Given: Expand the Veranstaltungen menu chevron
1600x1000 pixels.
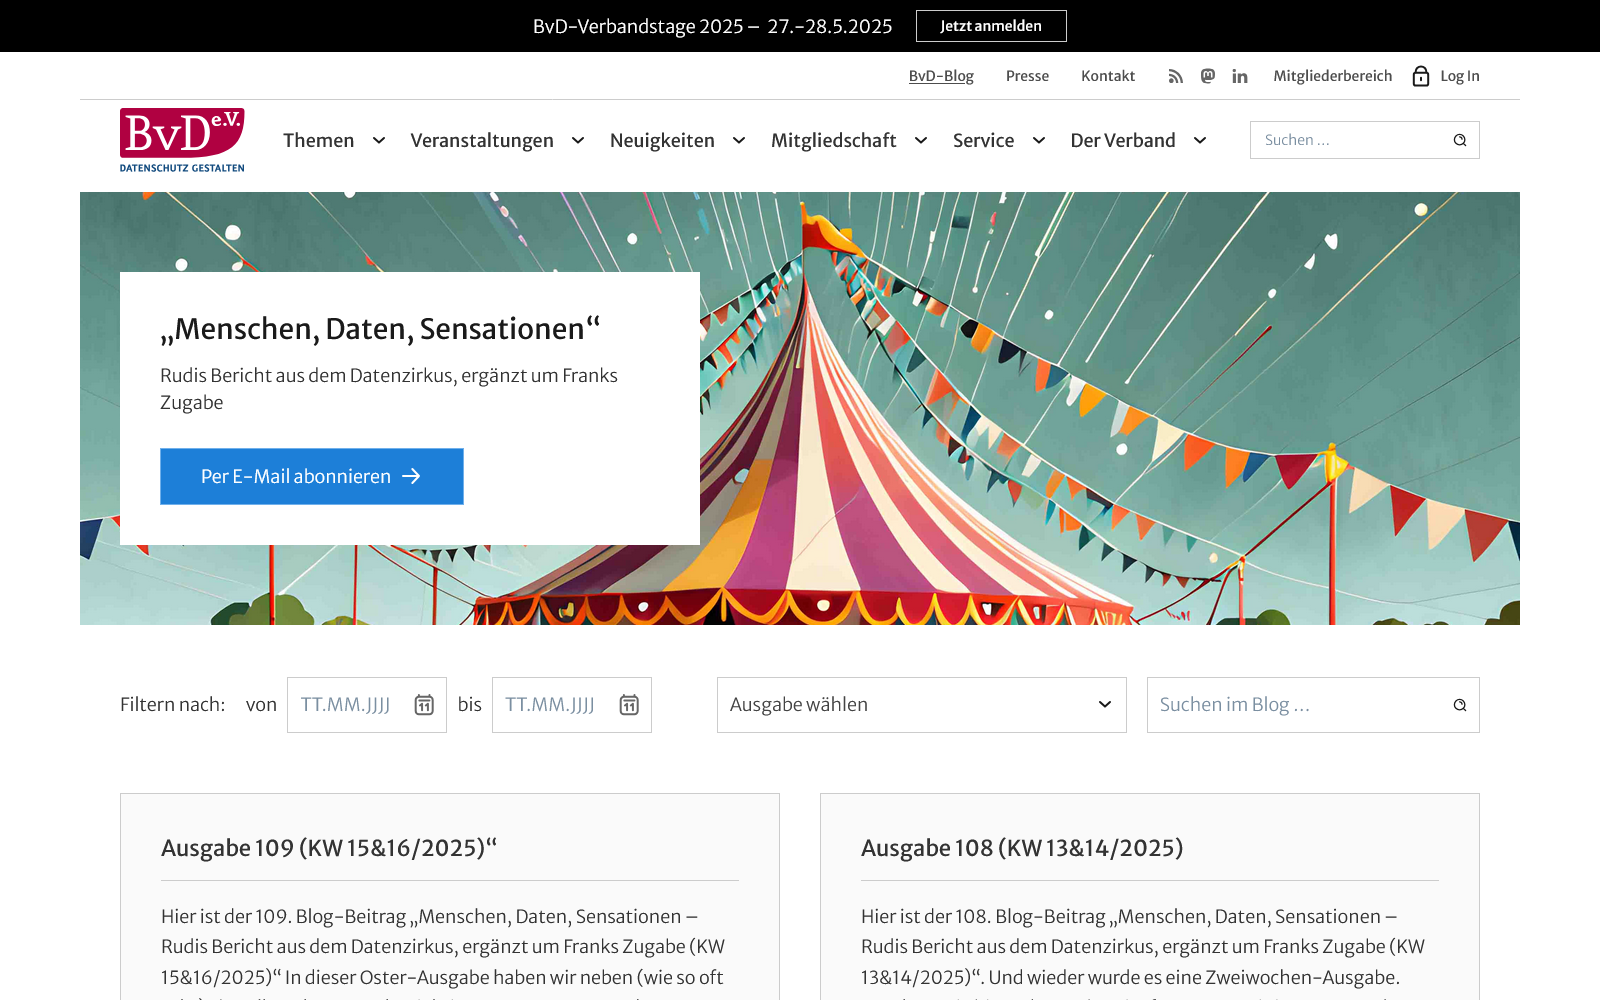Looking at the screenshot, I should 578,141.
